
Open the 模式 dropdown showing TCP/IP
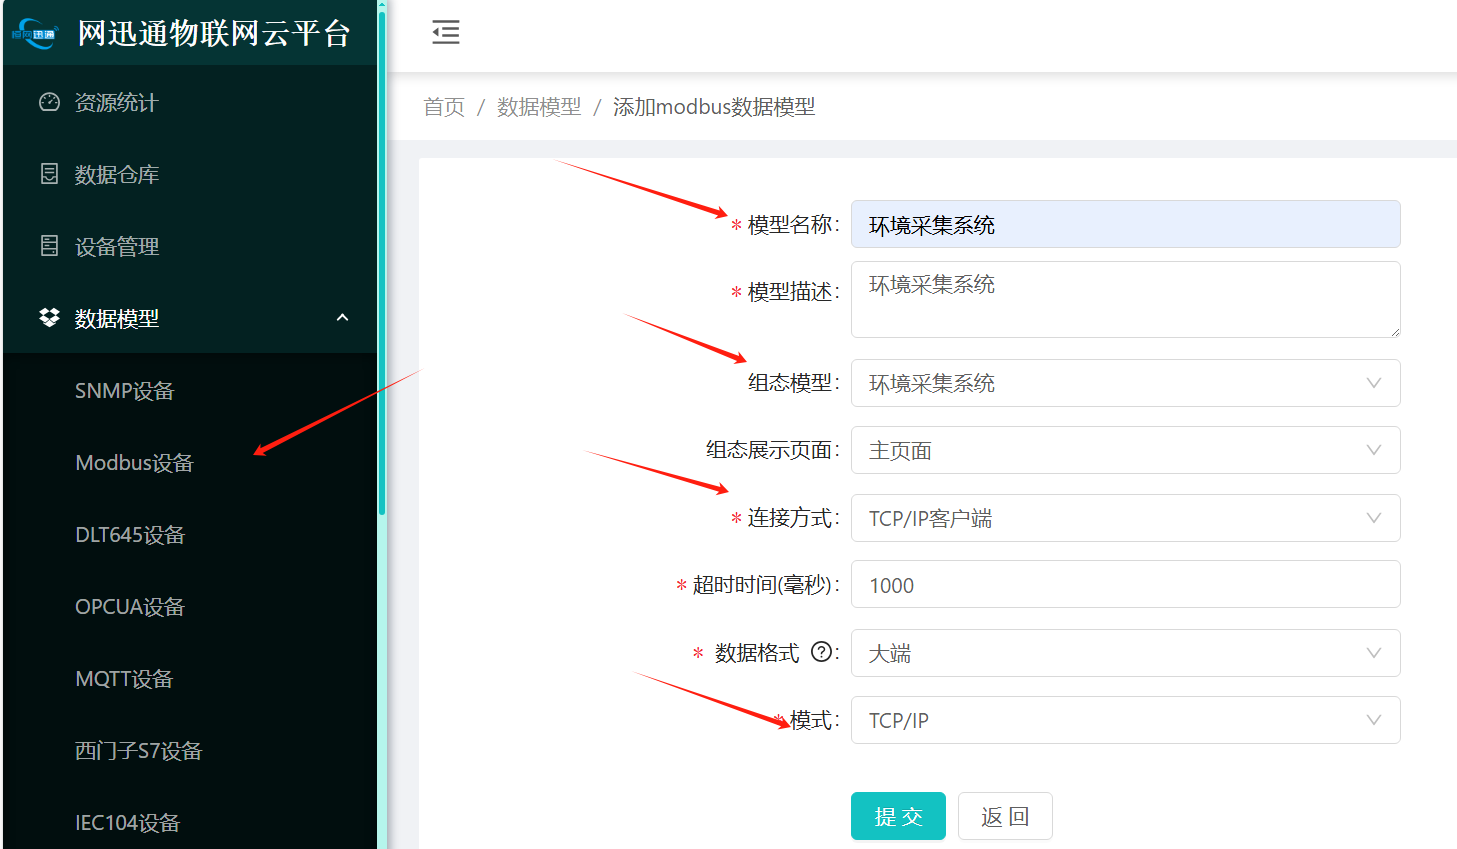point(1124,720)
